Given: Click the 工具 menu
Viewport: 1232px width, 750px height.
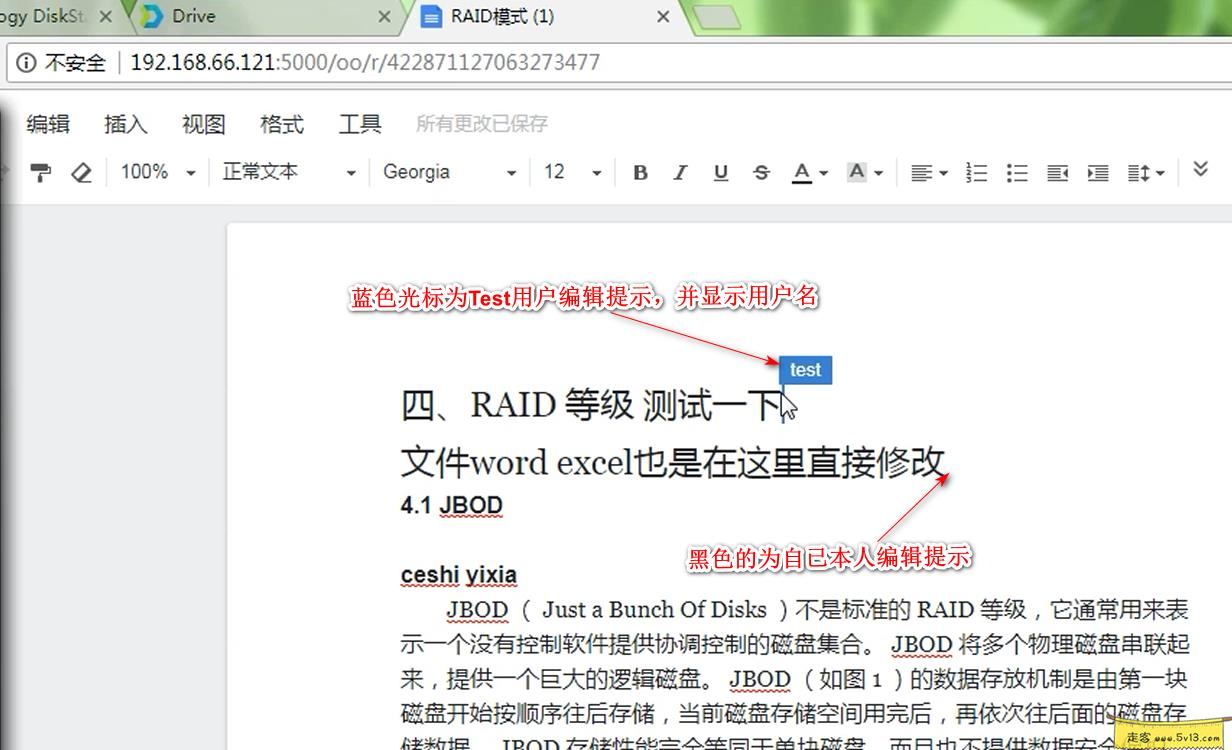Looking at the screenshot, I should pos(360,123).
